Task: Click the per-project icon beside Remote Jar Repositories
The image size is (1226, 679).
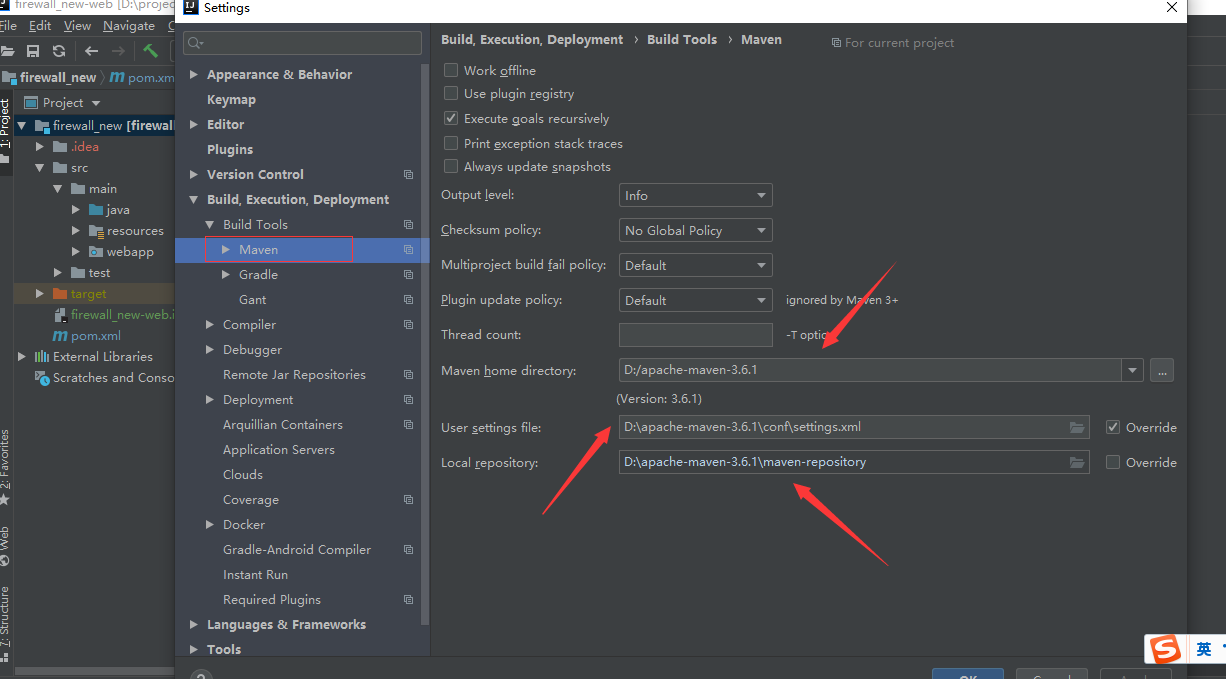Action: click(x=408, y=375)
